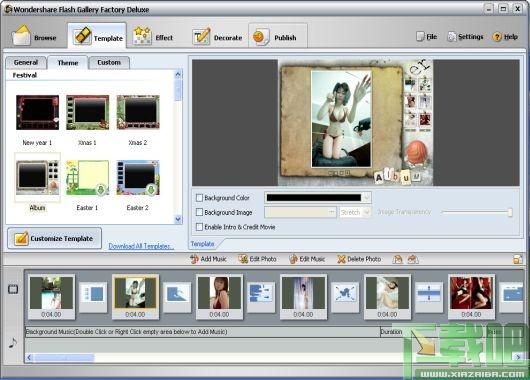Screen dimensions: 530x380
Task: Choose the Easter 1 template
Action: point(88,178)
